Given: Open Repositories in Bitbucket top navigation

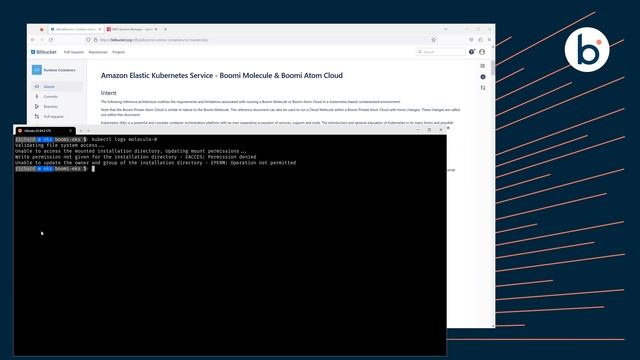Looking at the screenshot, I should (98, 52).
